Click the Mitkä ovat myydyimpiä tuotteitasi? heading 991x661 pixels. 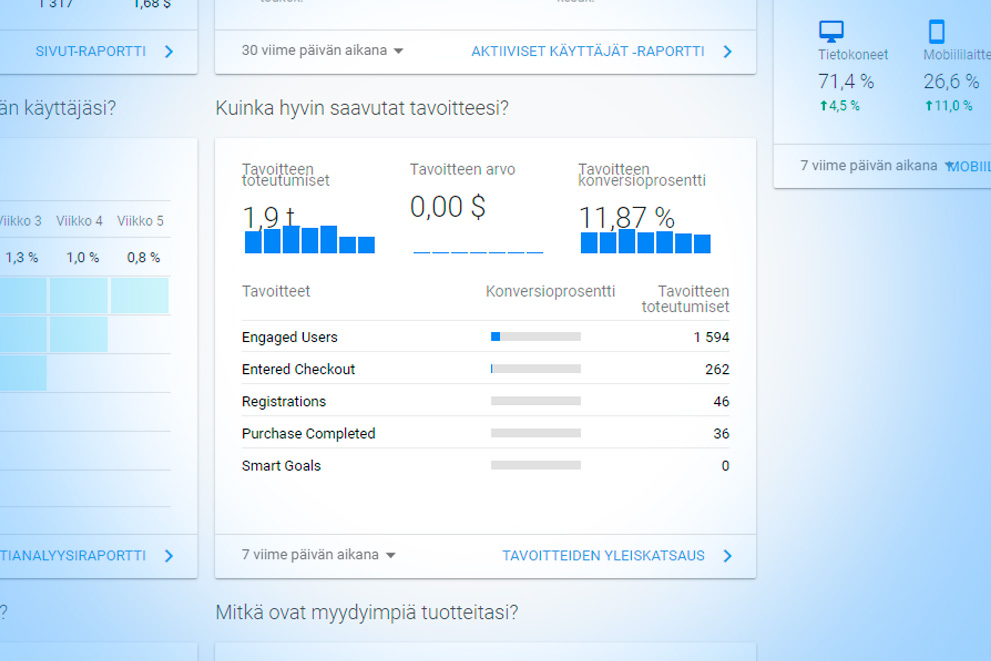pyautogui.click(x=367, y=612)
